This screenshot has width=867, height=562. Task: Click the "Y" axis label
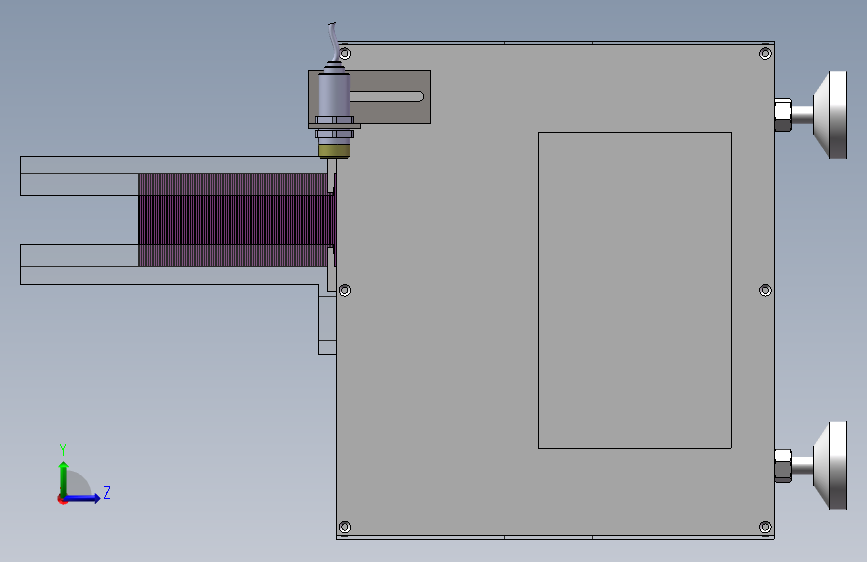point(63,449)
